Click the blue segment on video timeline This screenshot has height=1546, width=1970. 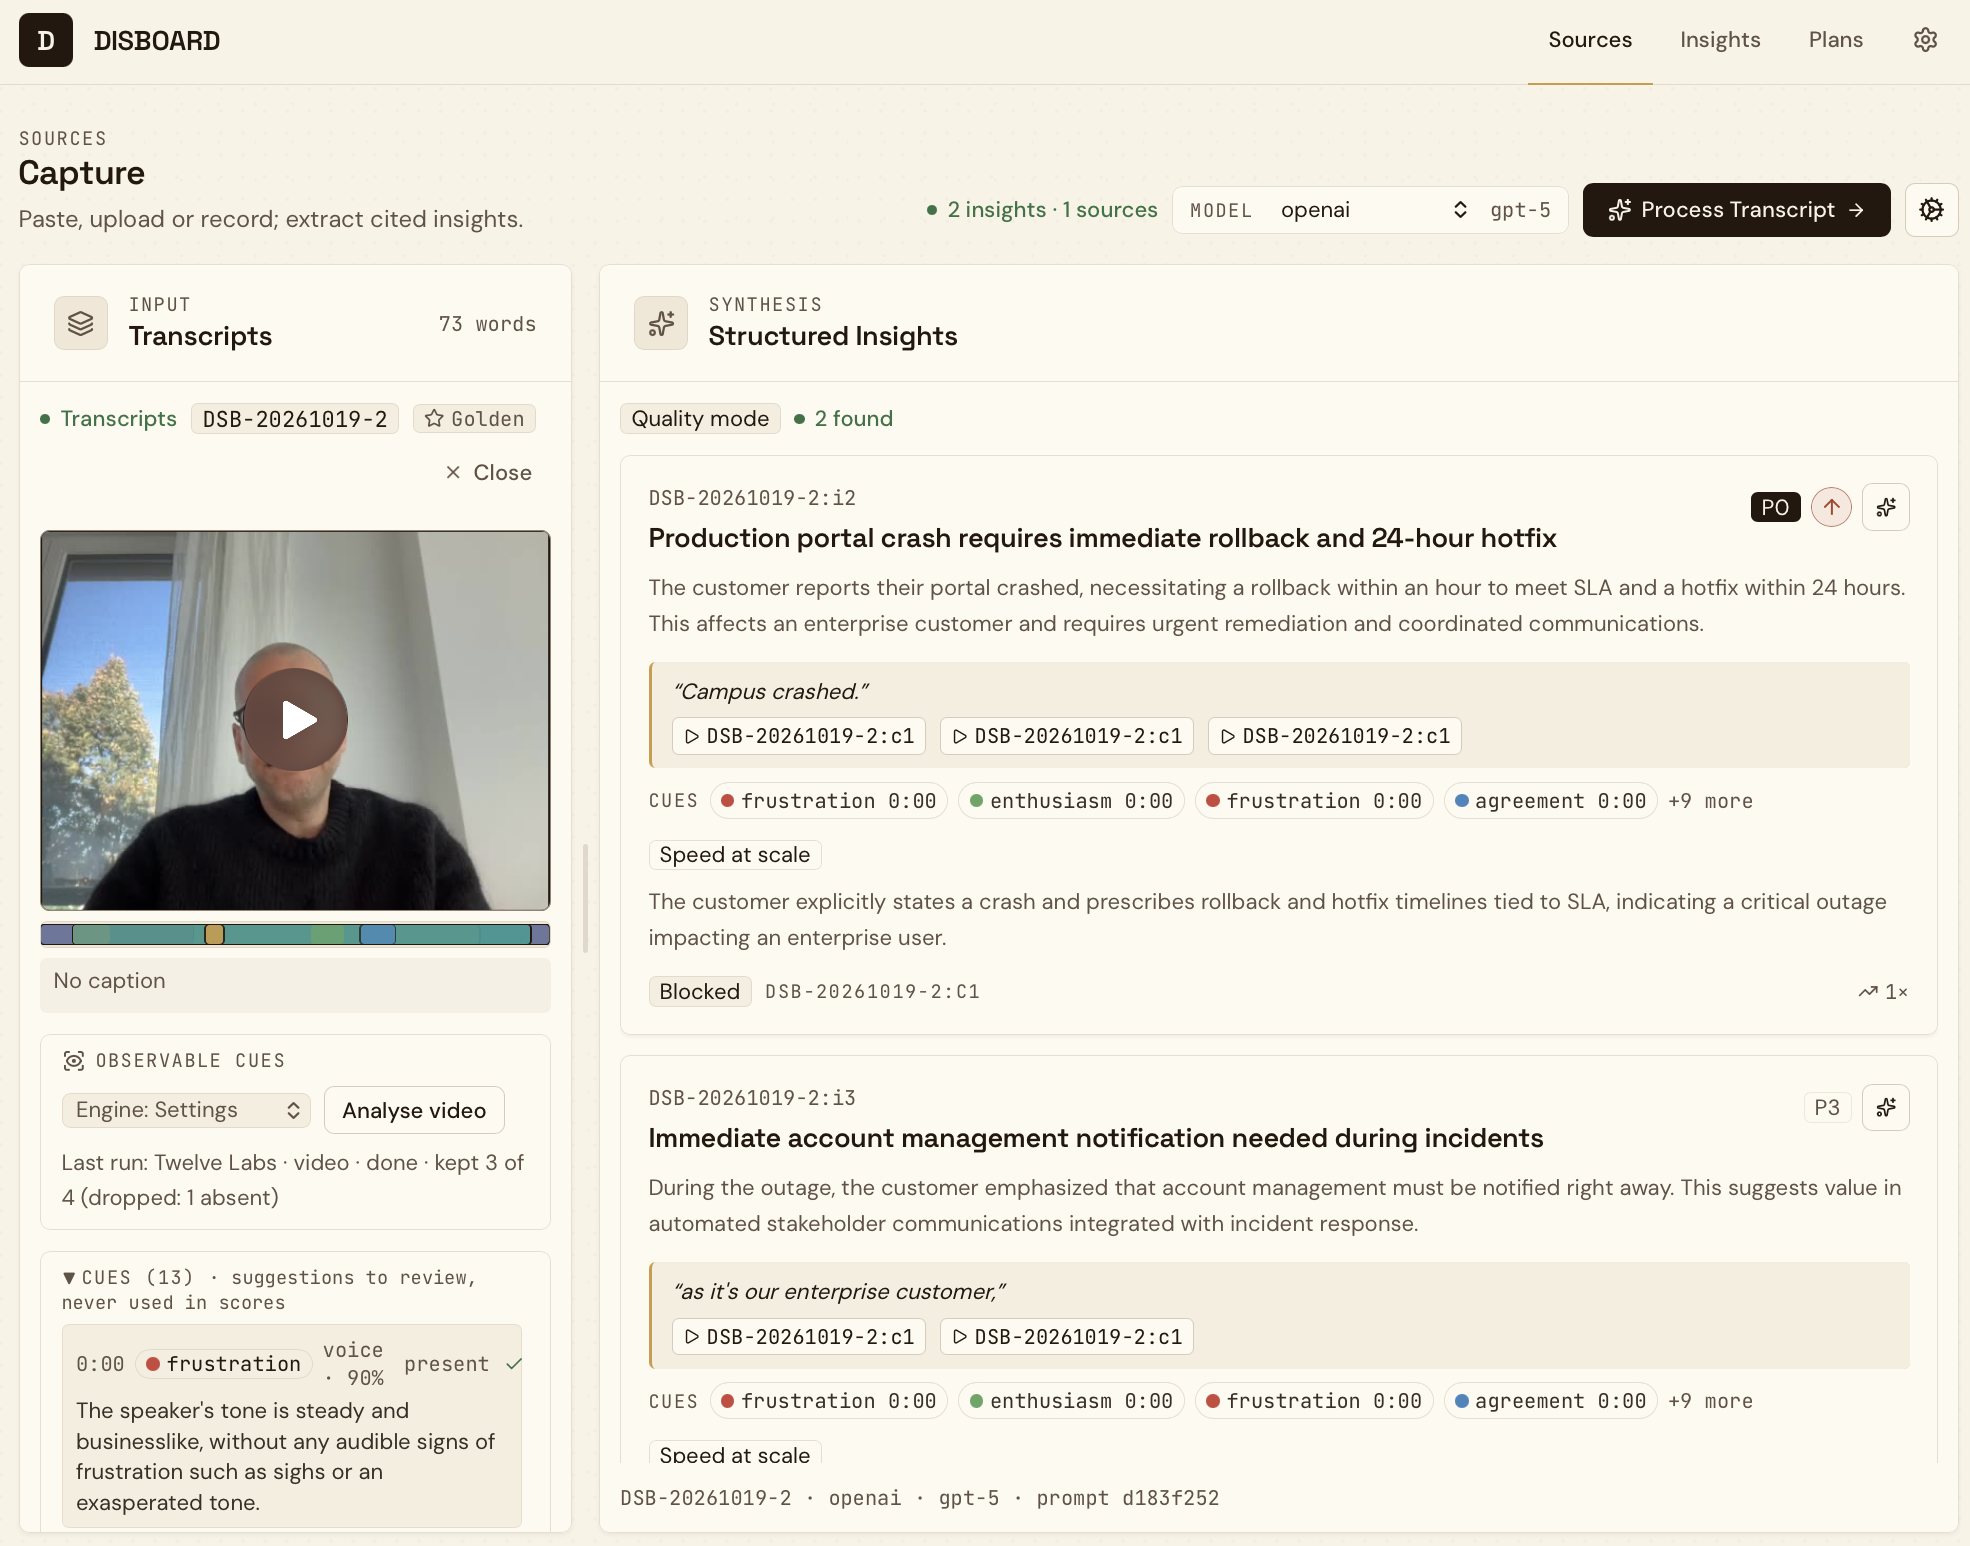377,934
